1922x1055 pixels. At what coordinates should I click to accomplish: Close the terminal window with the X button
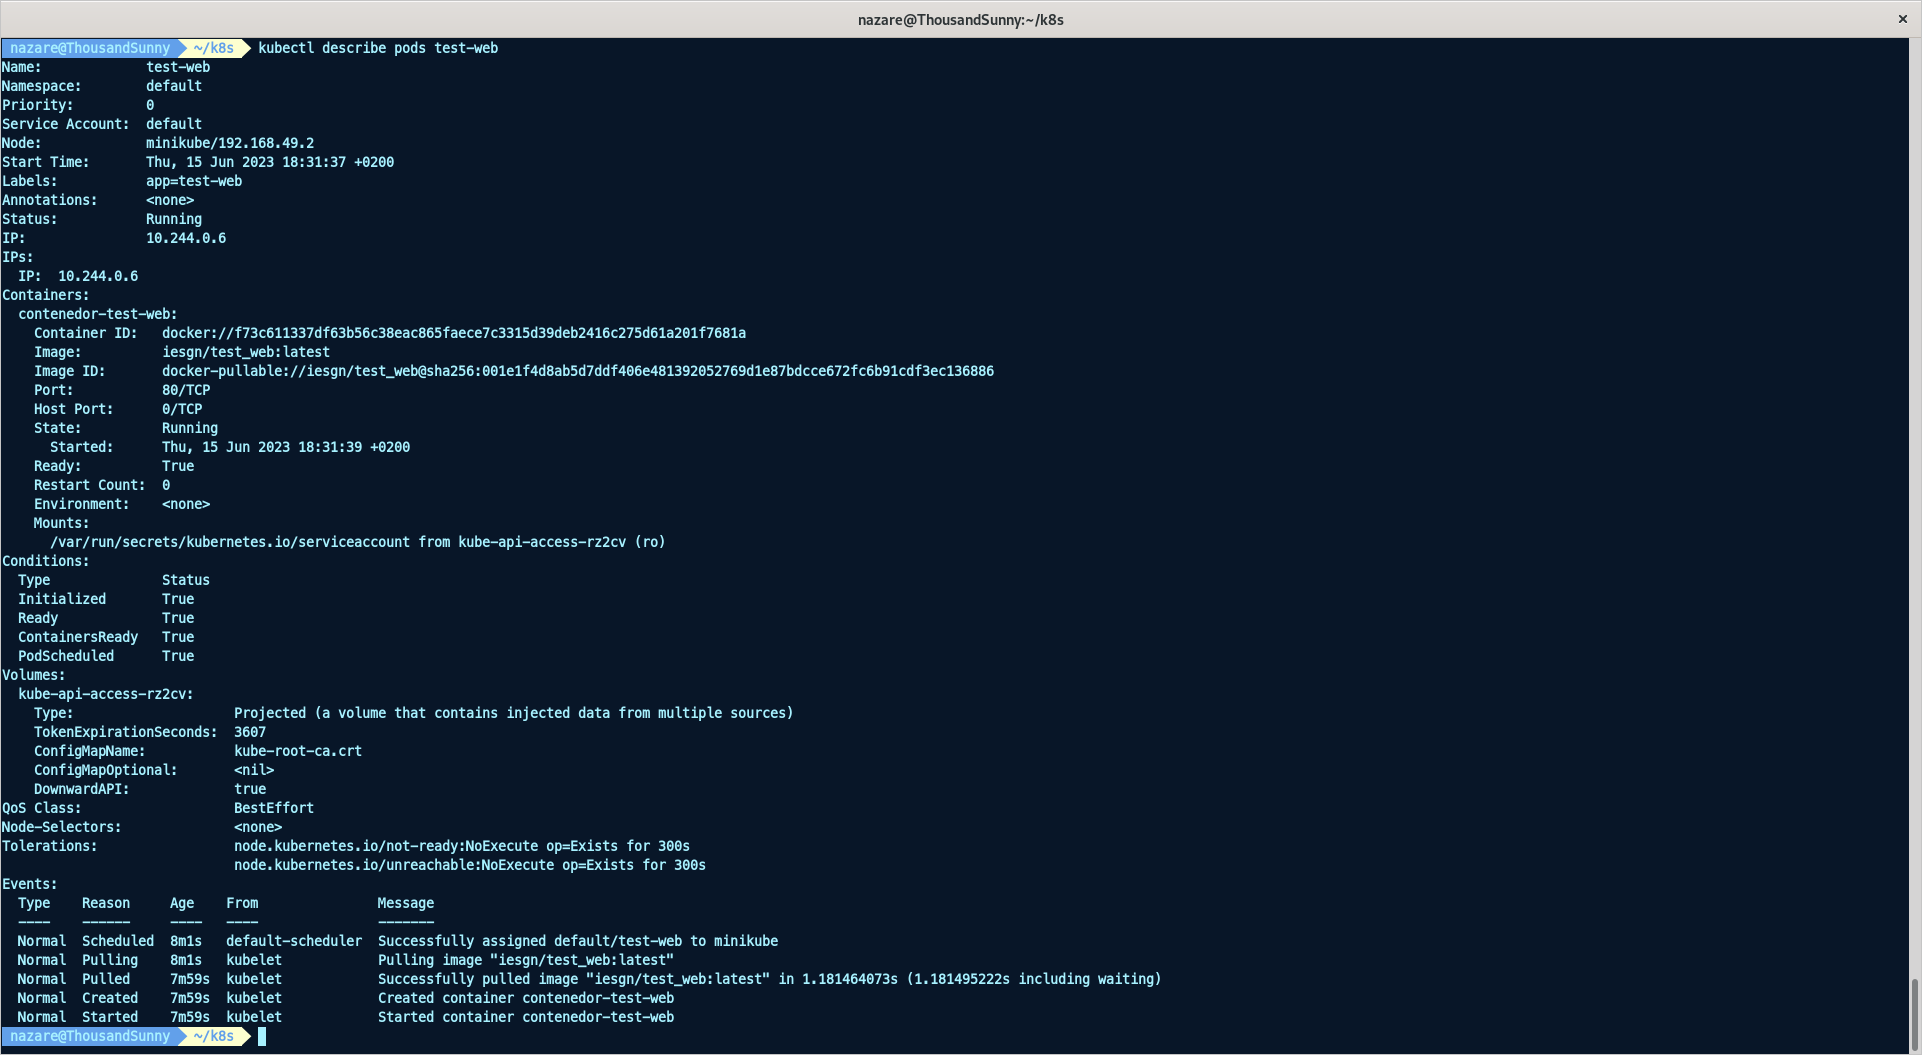pos(1902,19)
